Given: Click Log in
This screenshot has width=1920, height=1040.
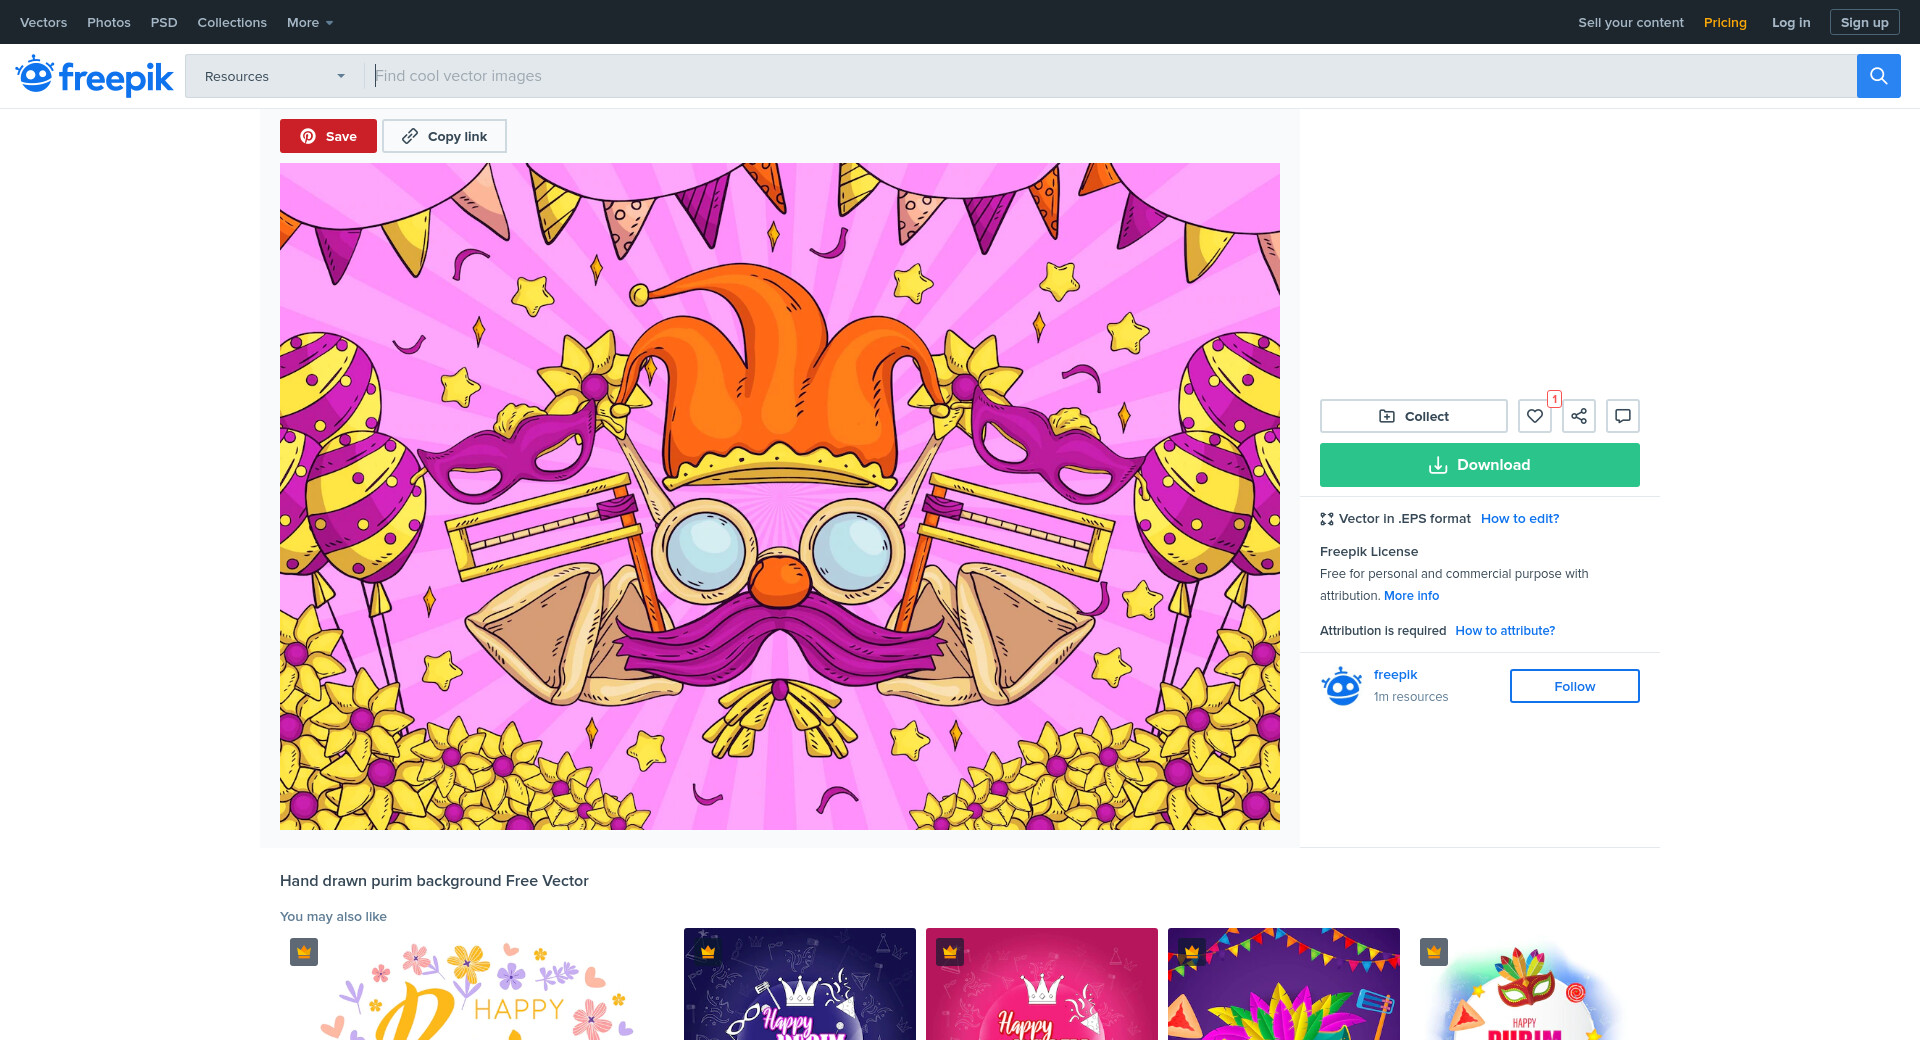Looking at the screenshot, I should (1791, 22).
